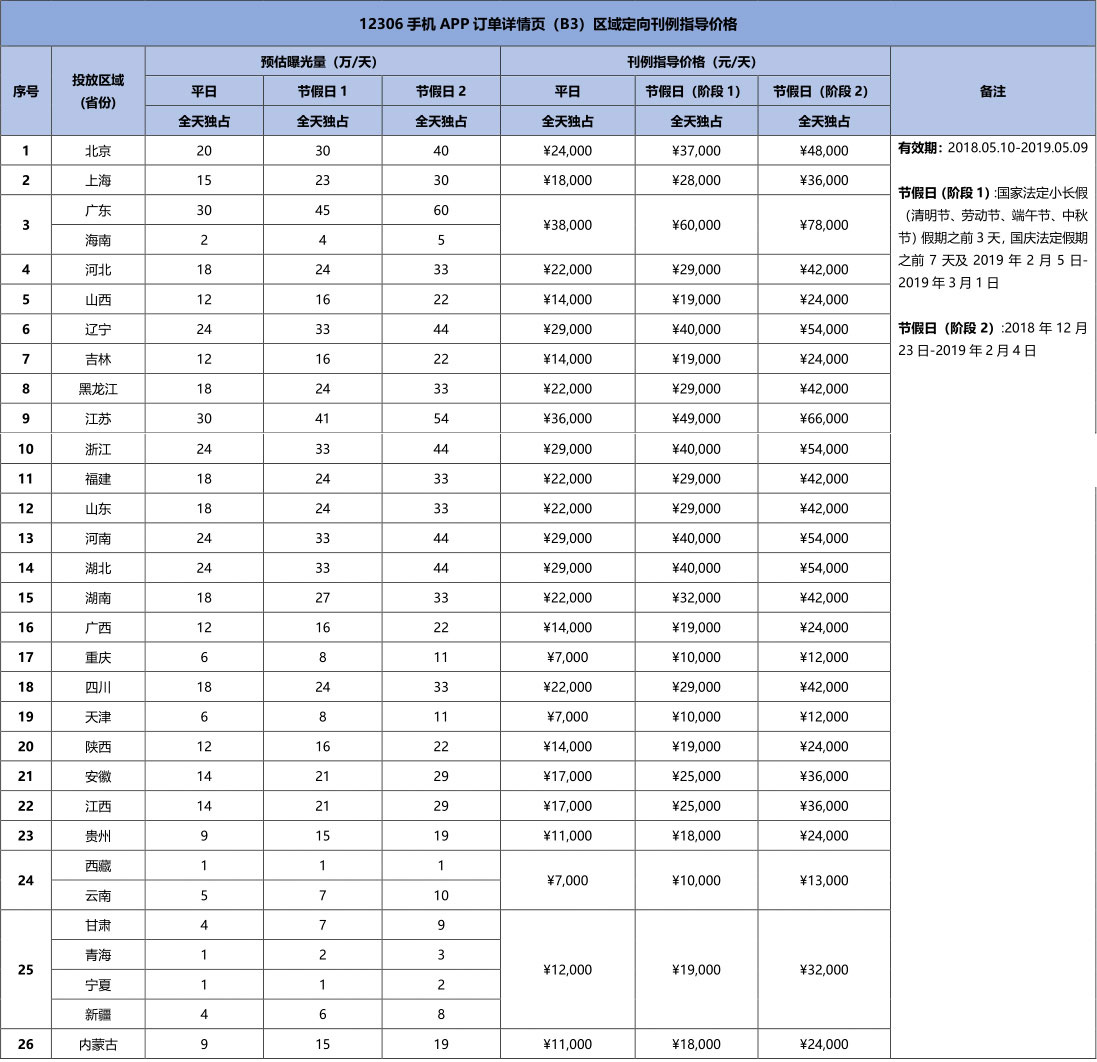Select the 备注 column header
1097x1062 pixels.
(993, 91)
